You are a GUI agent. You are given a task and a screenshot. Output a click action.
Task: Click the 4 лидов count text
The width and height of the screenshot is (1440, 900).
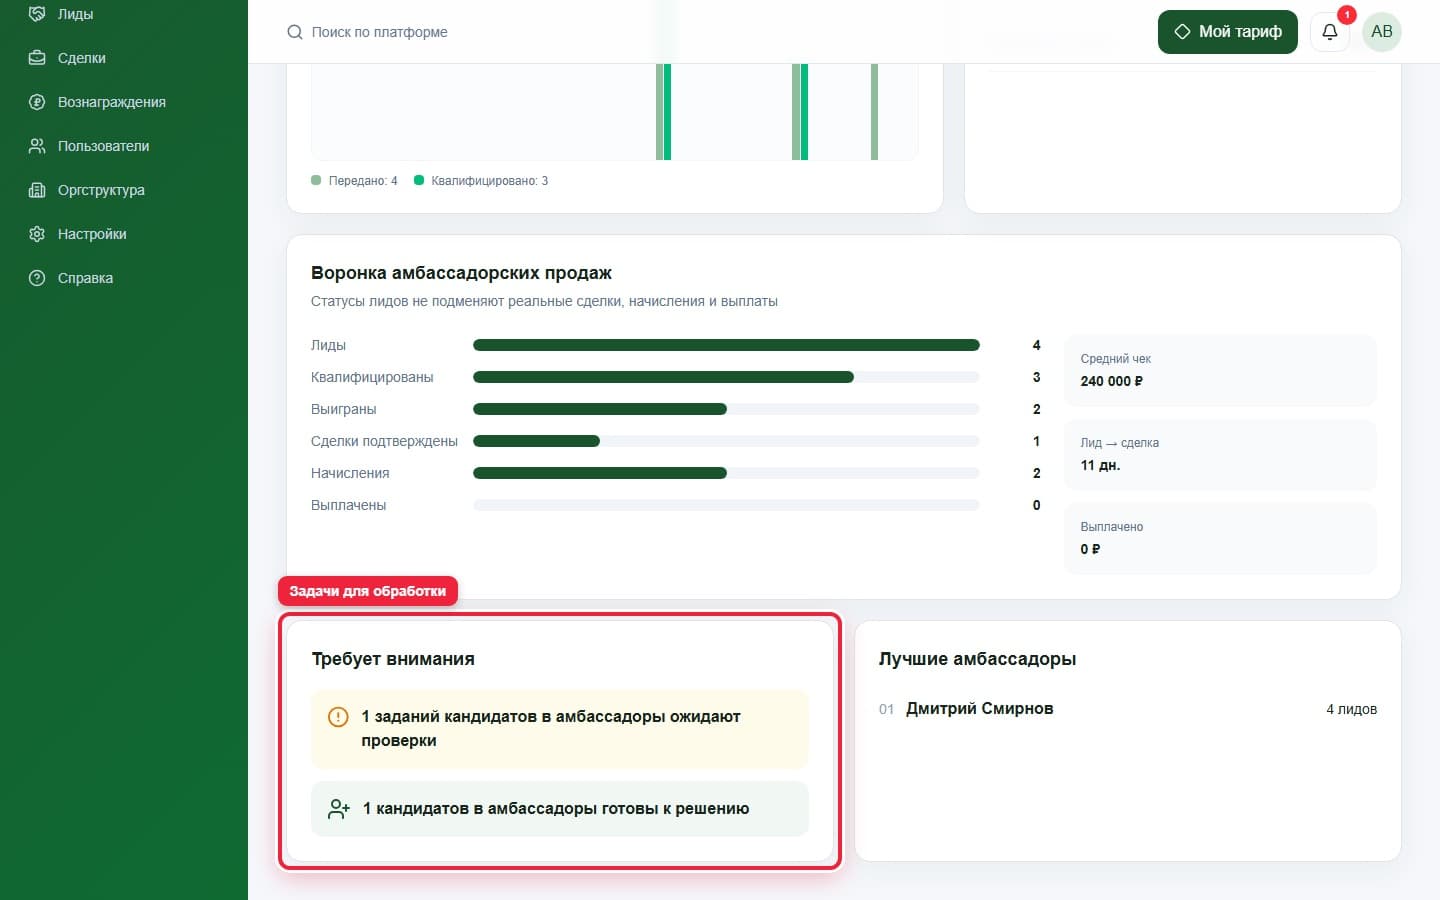1351,709
